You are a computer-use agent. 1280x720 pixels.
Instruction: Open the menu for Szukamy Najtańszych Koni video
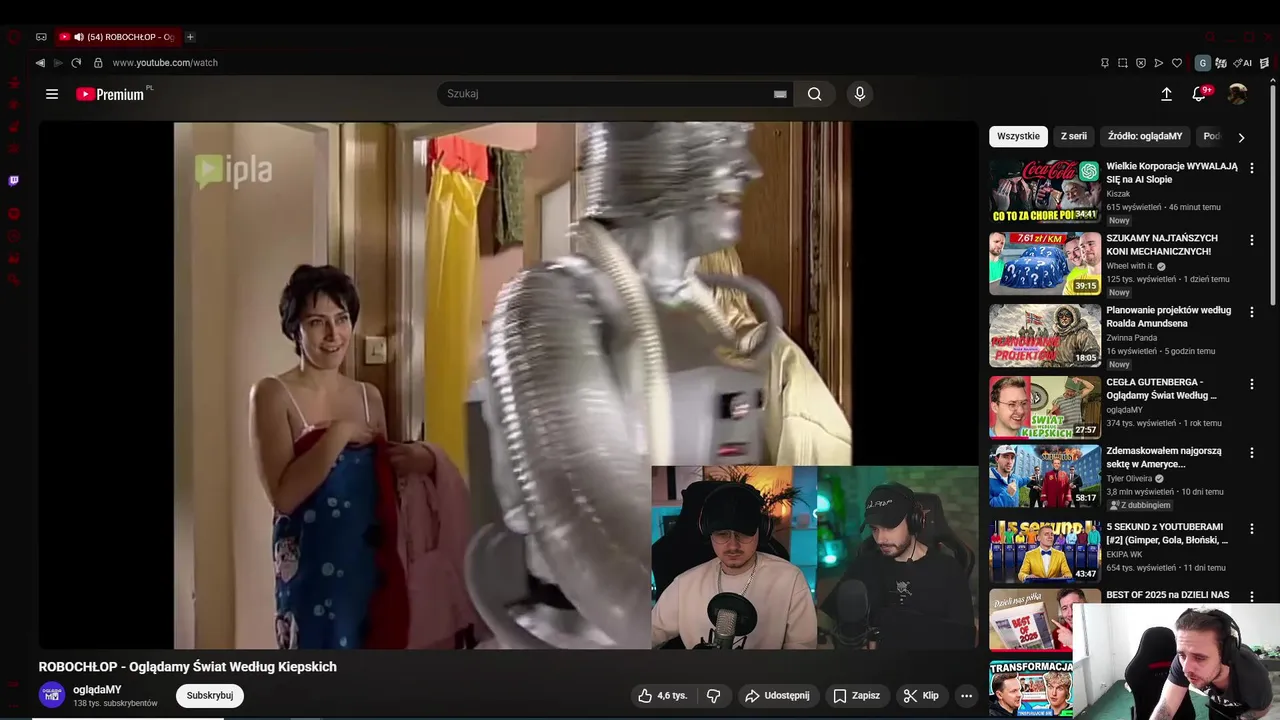pos(1251,240)
